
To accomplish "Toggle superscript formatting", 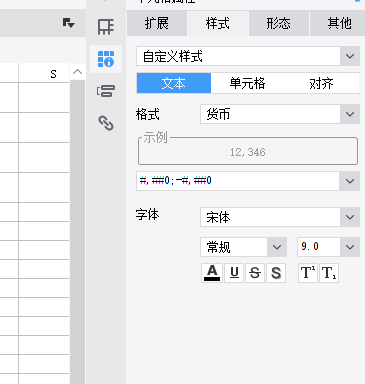I will point(308,273).
